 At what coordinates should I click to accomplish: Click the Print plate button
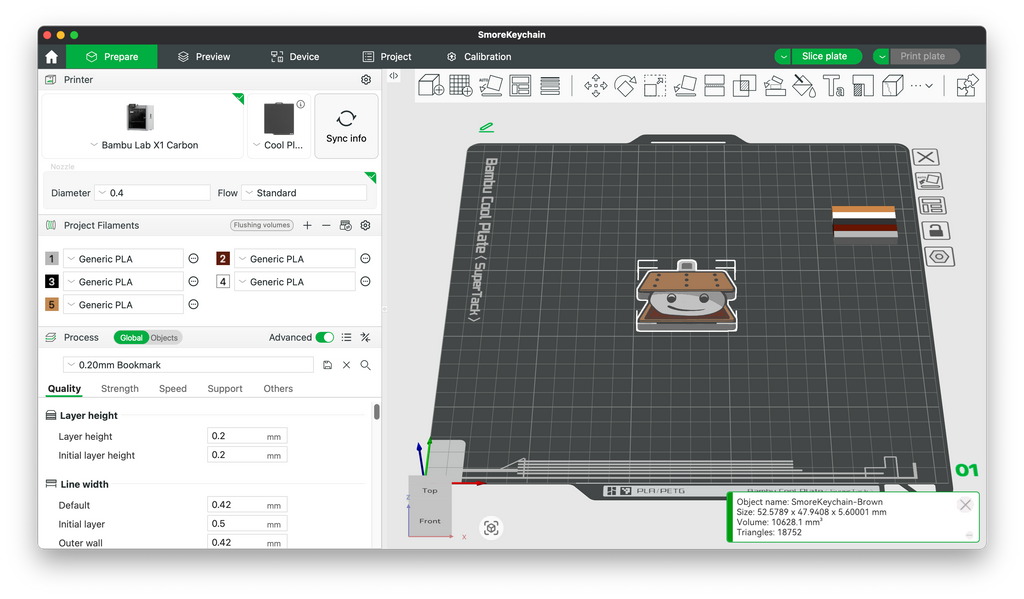click(x=925, y=57)
